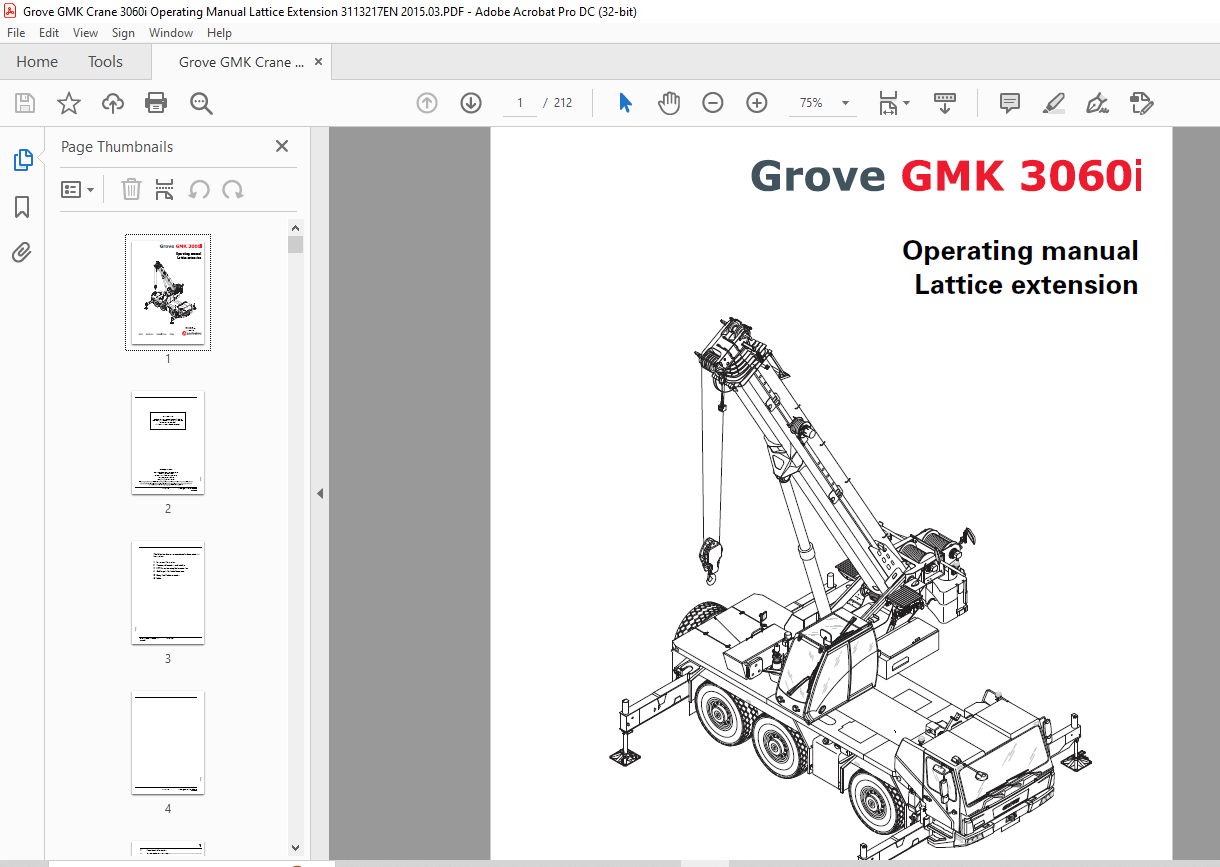Click the 'Operating manual' heading text
The image size is (1220, 867).
tap(1020, 250)
